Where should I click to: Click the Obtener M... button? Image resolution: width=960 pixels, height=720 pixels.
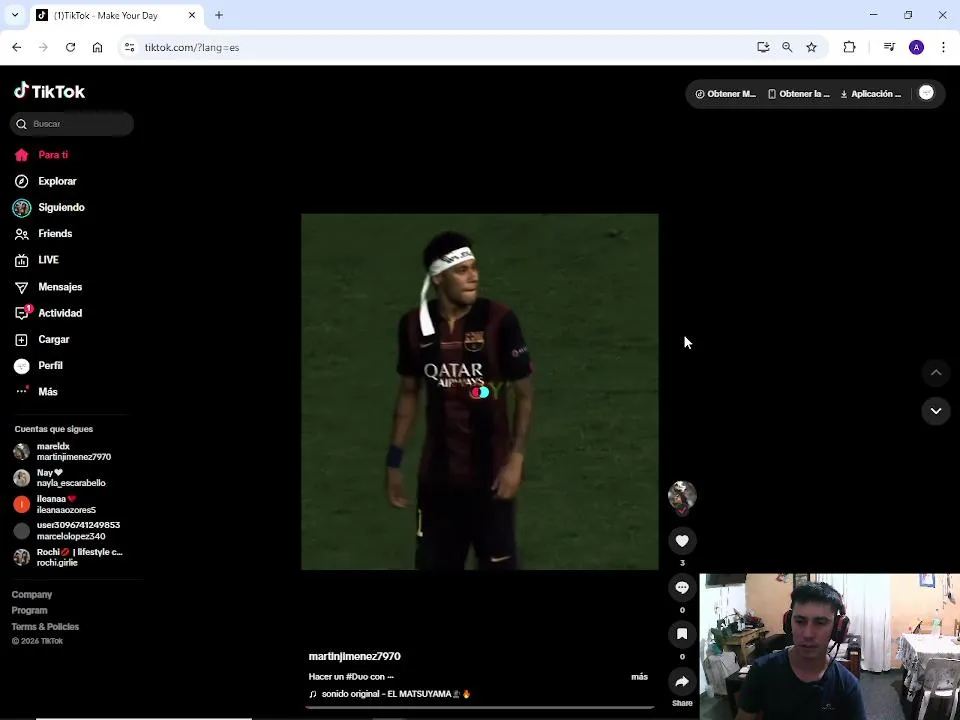[726, 94]
